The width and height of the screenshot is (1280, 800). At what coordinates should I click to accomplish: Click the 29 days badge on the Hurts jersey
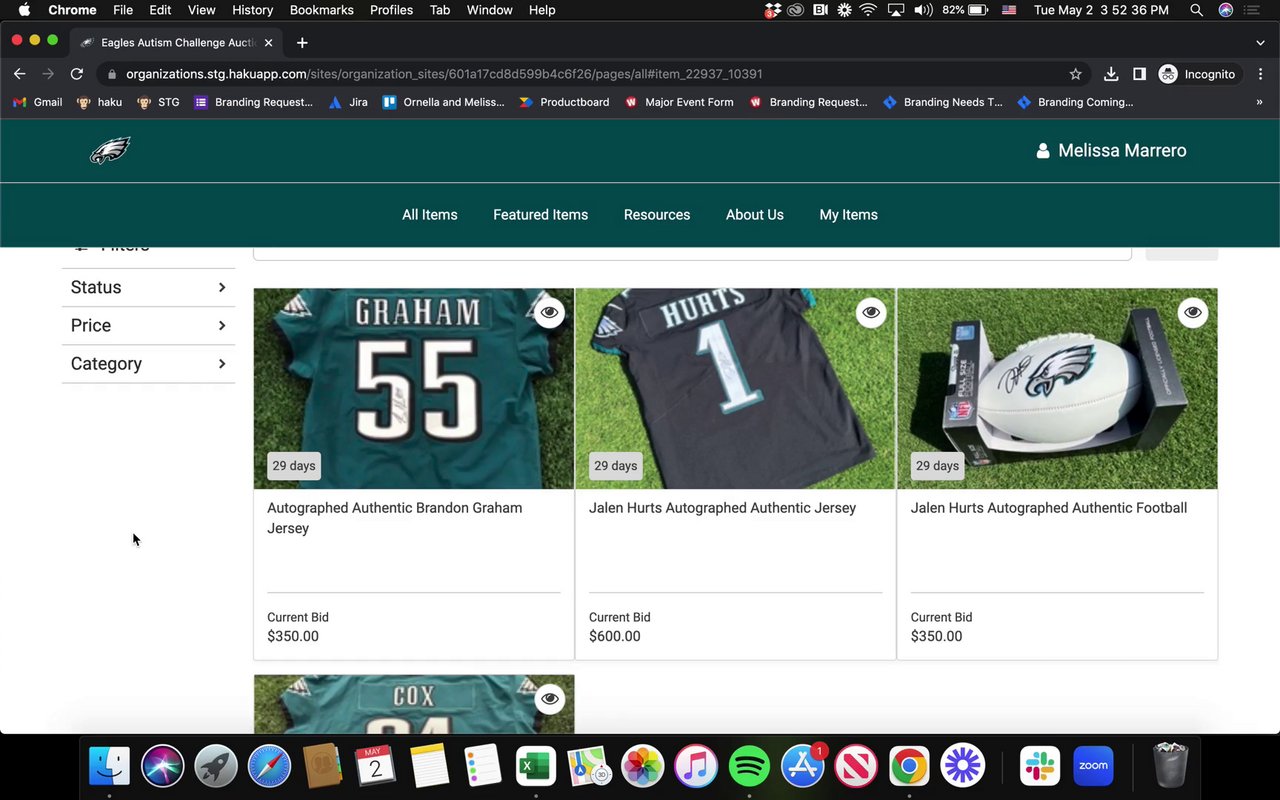[616, 466]
